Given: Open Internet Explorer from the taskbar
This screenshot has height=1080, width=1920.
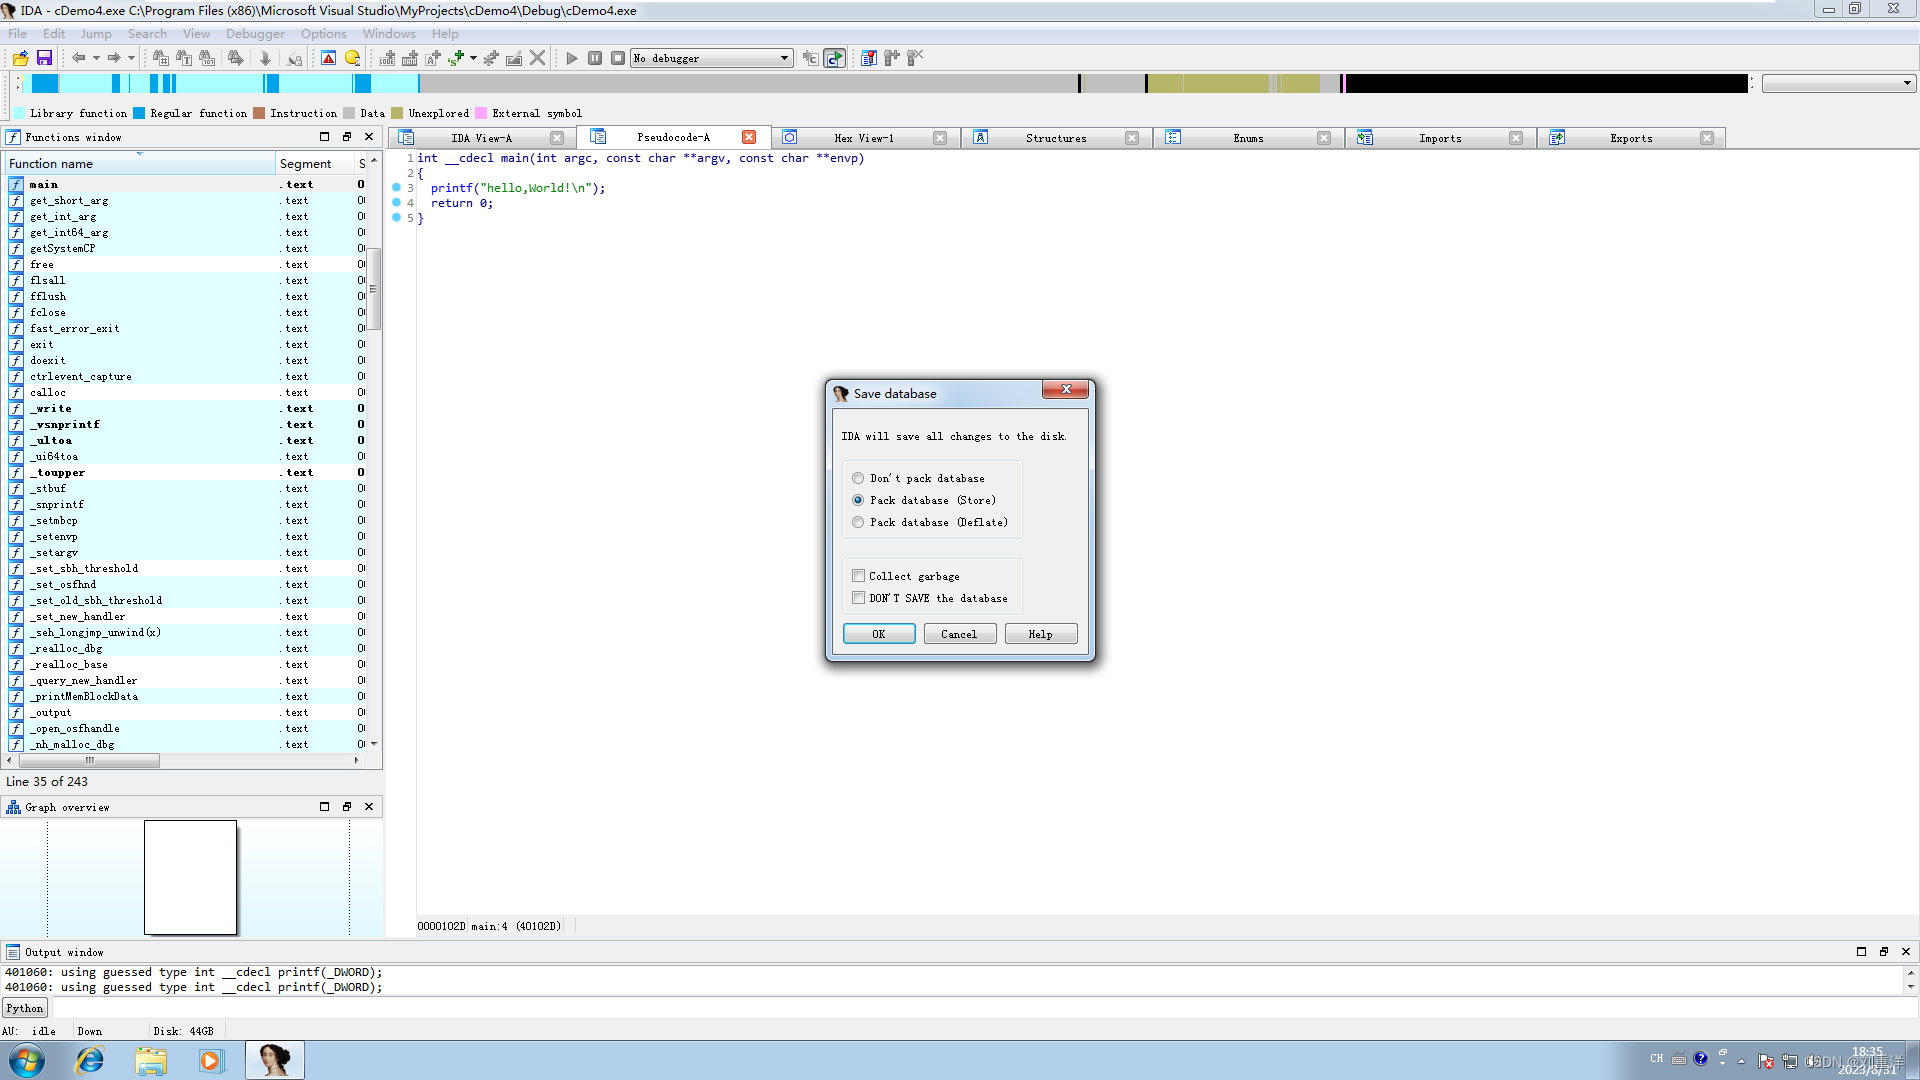Looking at the screenshot, I should point(90,1060).
